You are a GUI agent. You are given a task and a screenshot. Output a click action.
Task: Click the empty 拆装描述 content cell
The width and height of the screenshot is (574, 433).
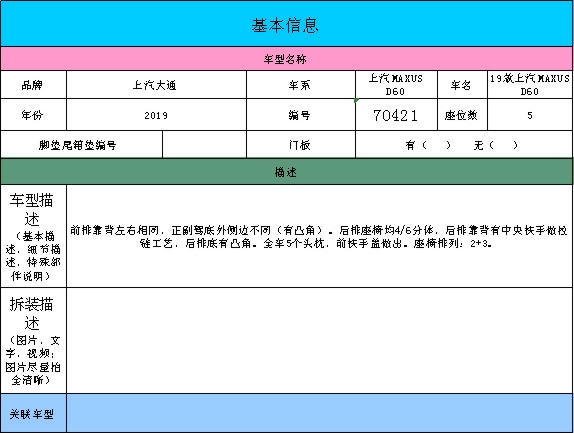[320, 340]
